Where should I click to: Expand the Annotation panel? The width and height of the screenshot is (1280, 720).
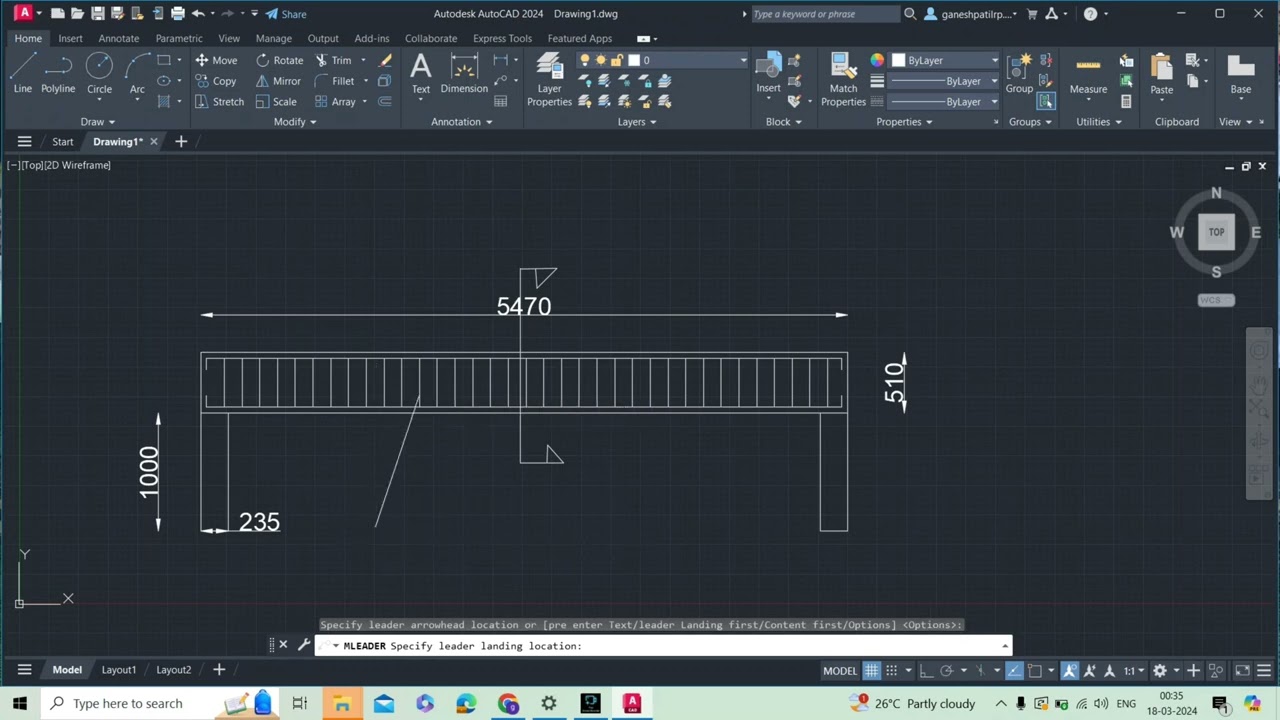pyautogui.click(x=462, y=122)
